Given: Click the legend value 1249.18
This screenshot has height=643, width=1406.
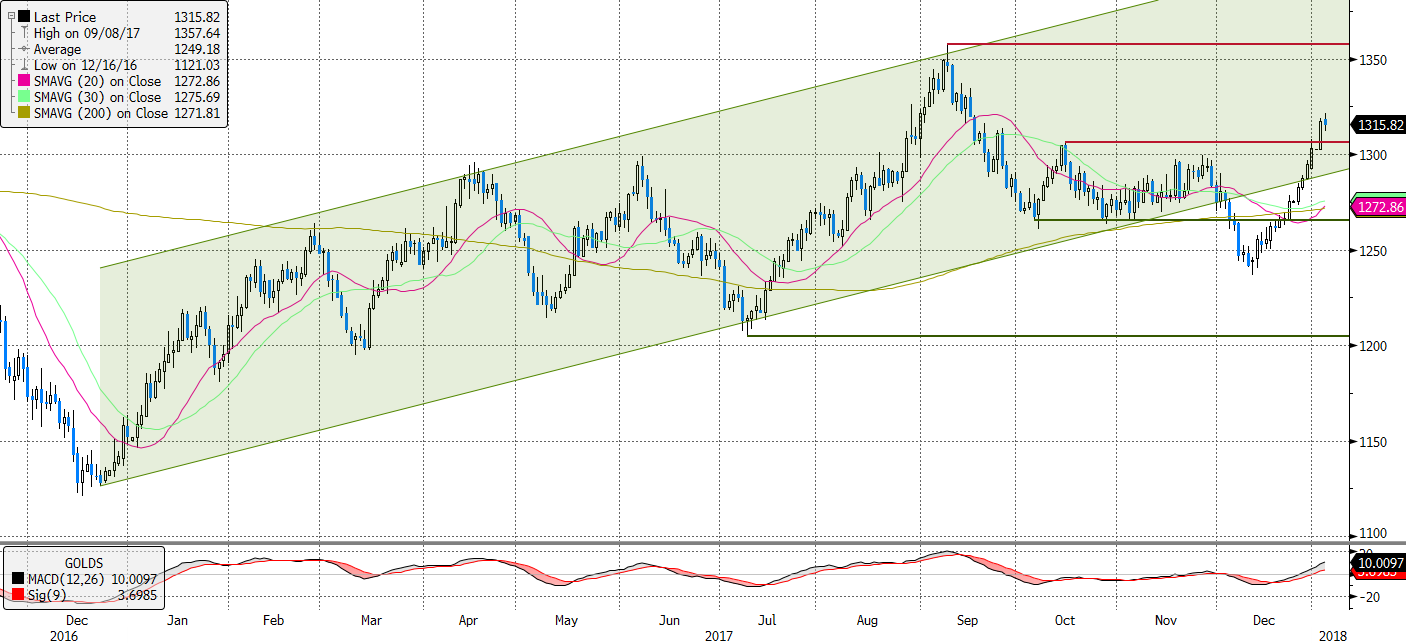Looking at the screenshot, I should click(198, 49).
